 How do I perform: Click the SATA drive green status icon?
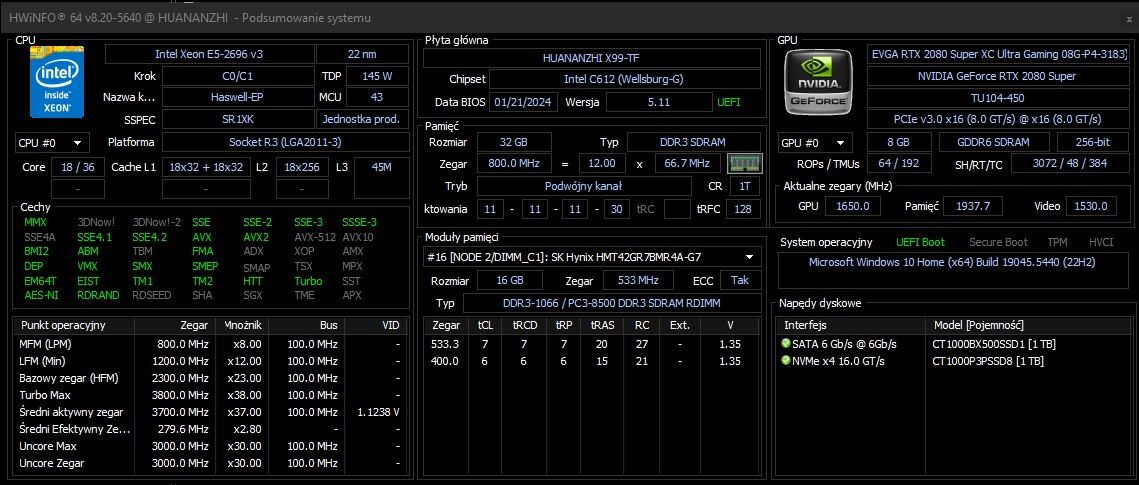tap(785, 343)
